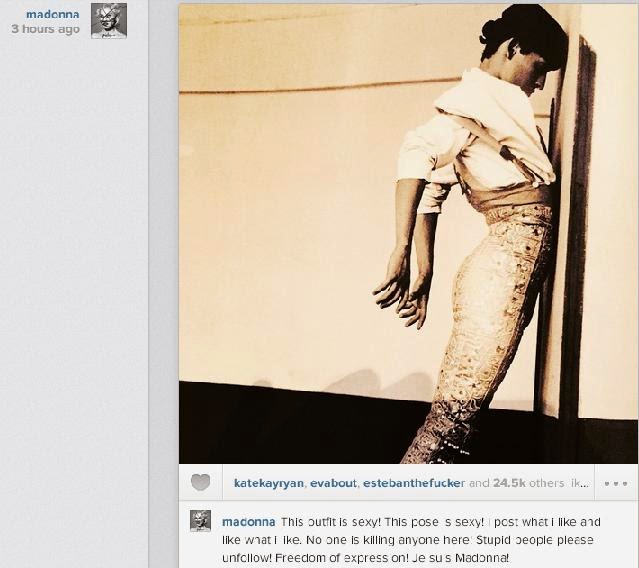Viewport: 639px width, 568px height.
Task: Open estebanthefucker's profile
Action: (x=414, y=483)
